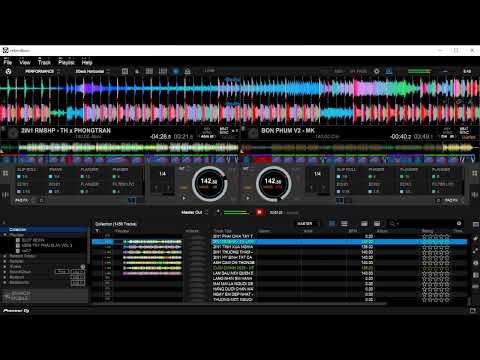Halve the deck 2 loop with the left arrow
Viewport: 480px width, 360px height.
click(311, 188)
